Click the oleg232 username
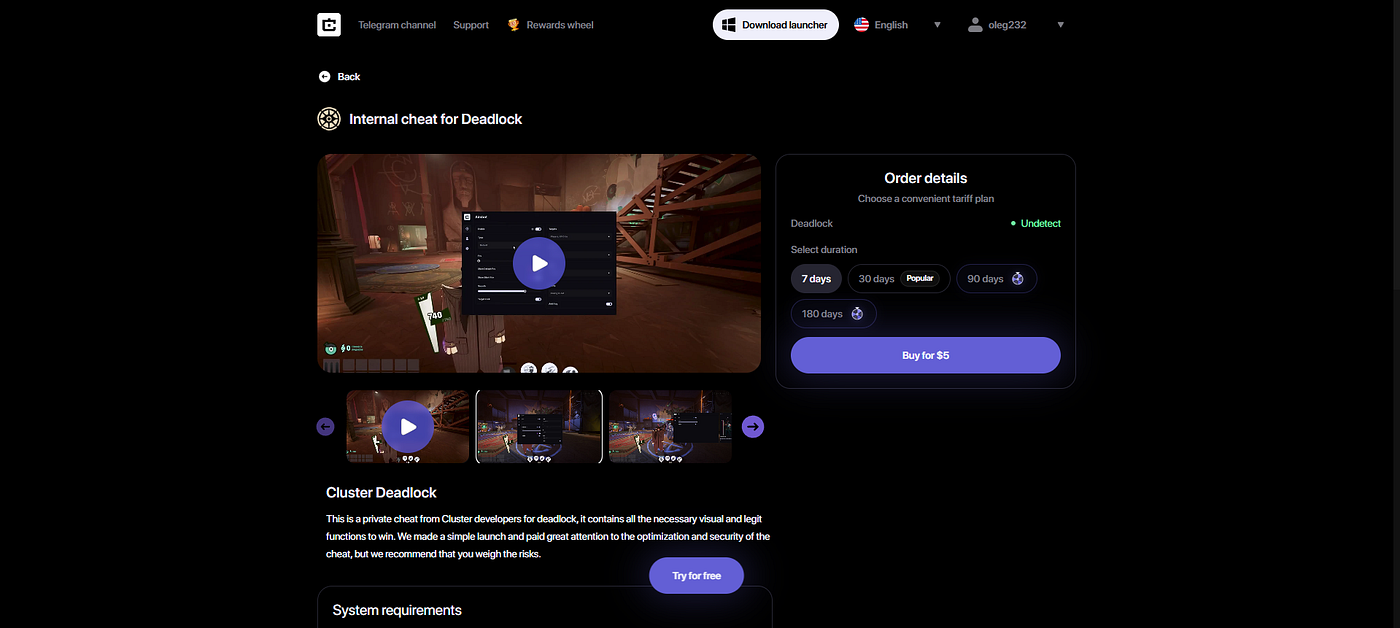The height and width of the screenshot is (628, 1400). click(x=1007, y=25)
